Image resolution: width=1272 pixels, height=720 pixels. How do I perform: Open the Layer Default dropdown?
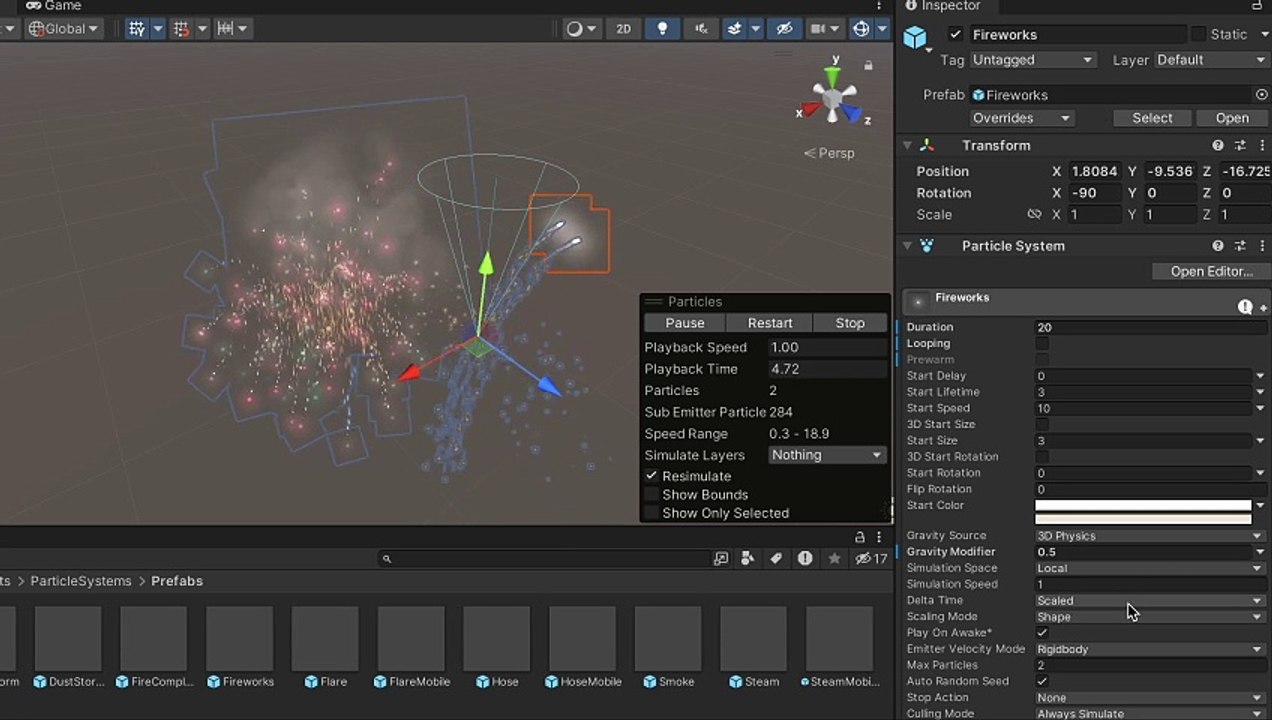pyautogui.click(x=1211, y=60)
